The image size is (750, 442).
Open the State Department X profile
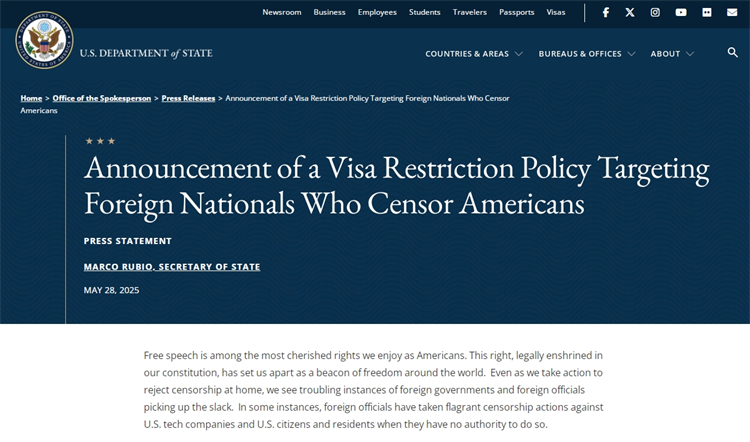pos(630,12)
